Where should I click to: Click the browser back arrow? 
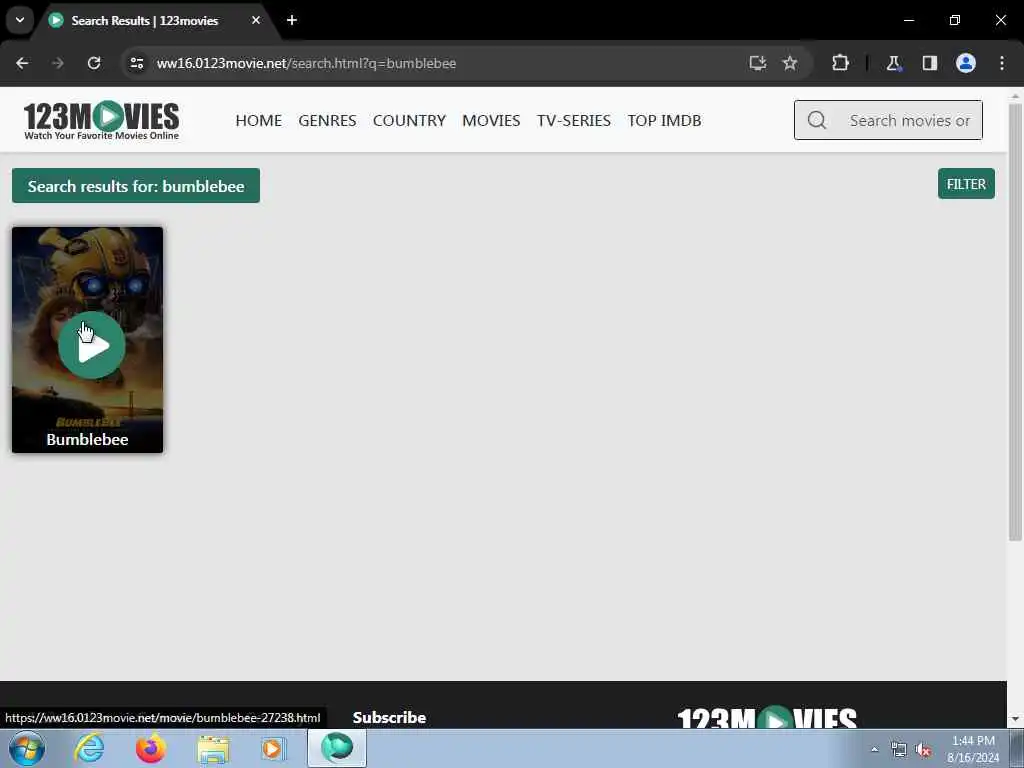click(x=22, y=63)
